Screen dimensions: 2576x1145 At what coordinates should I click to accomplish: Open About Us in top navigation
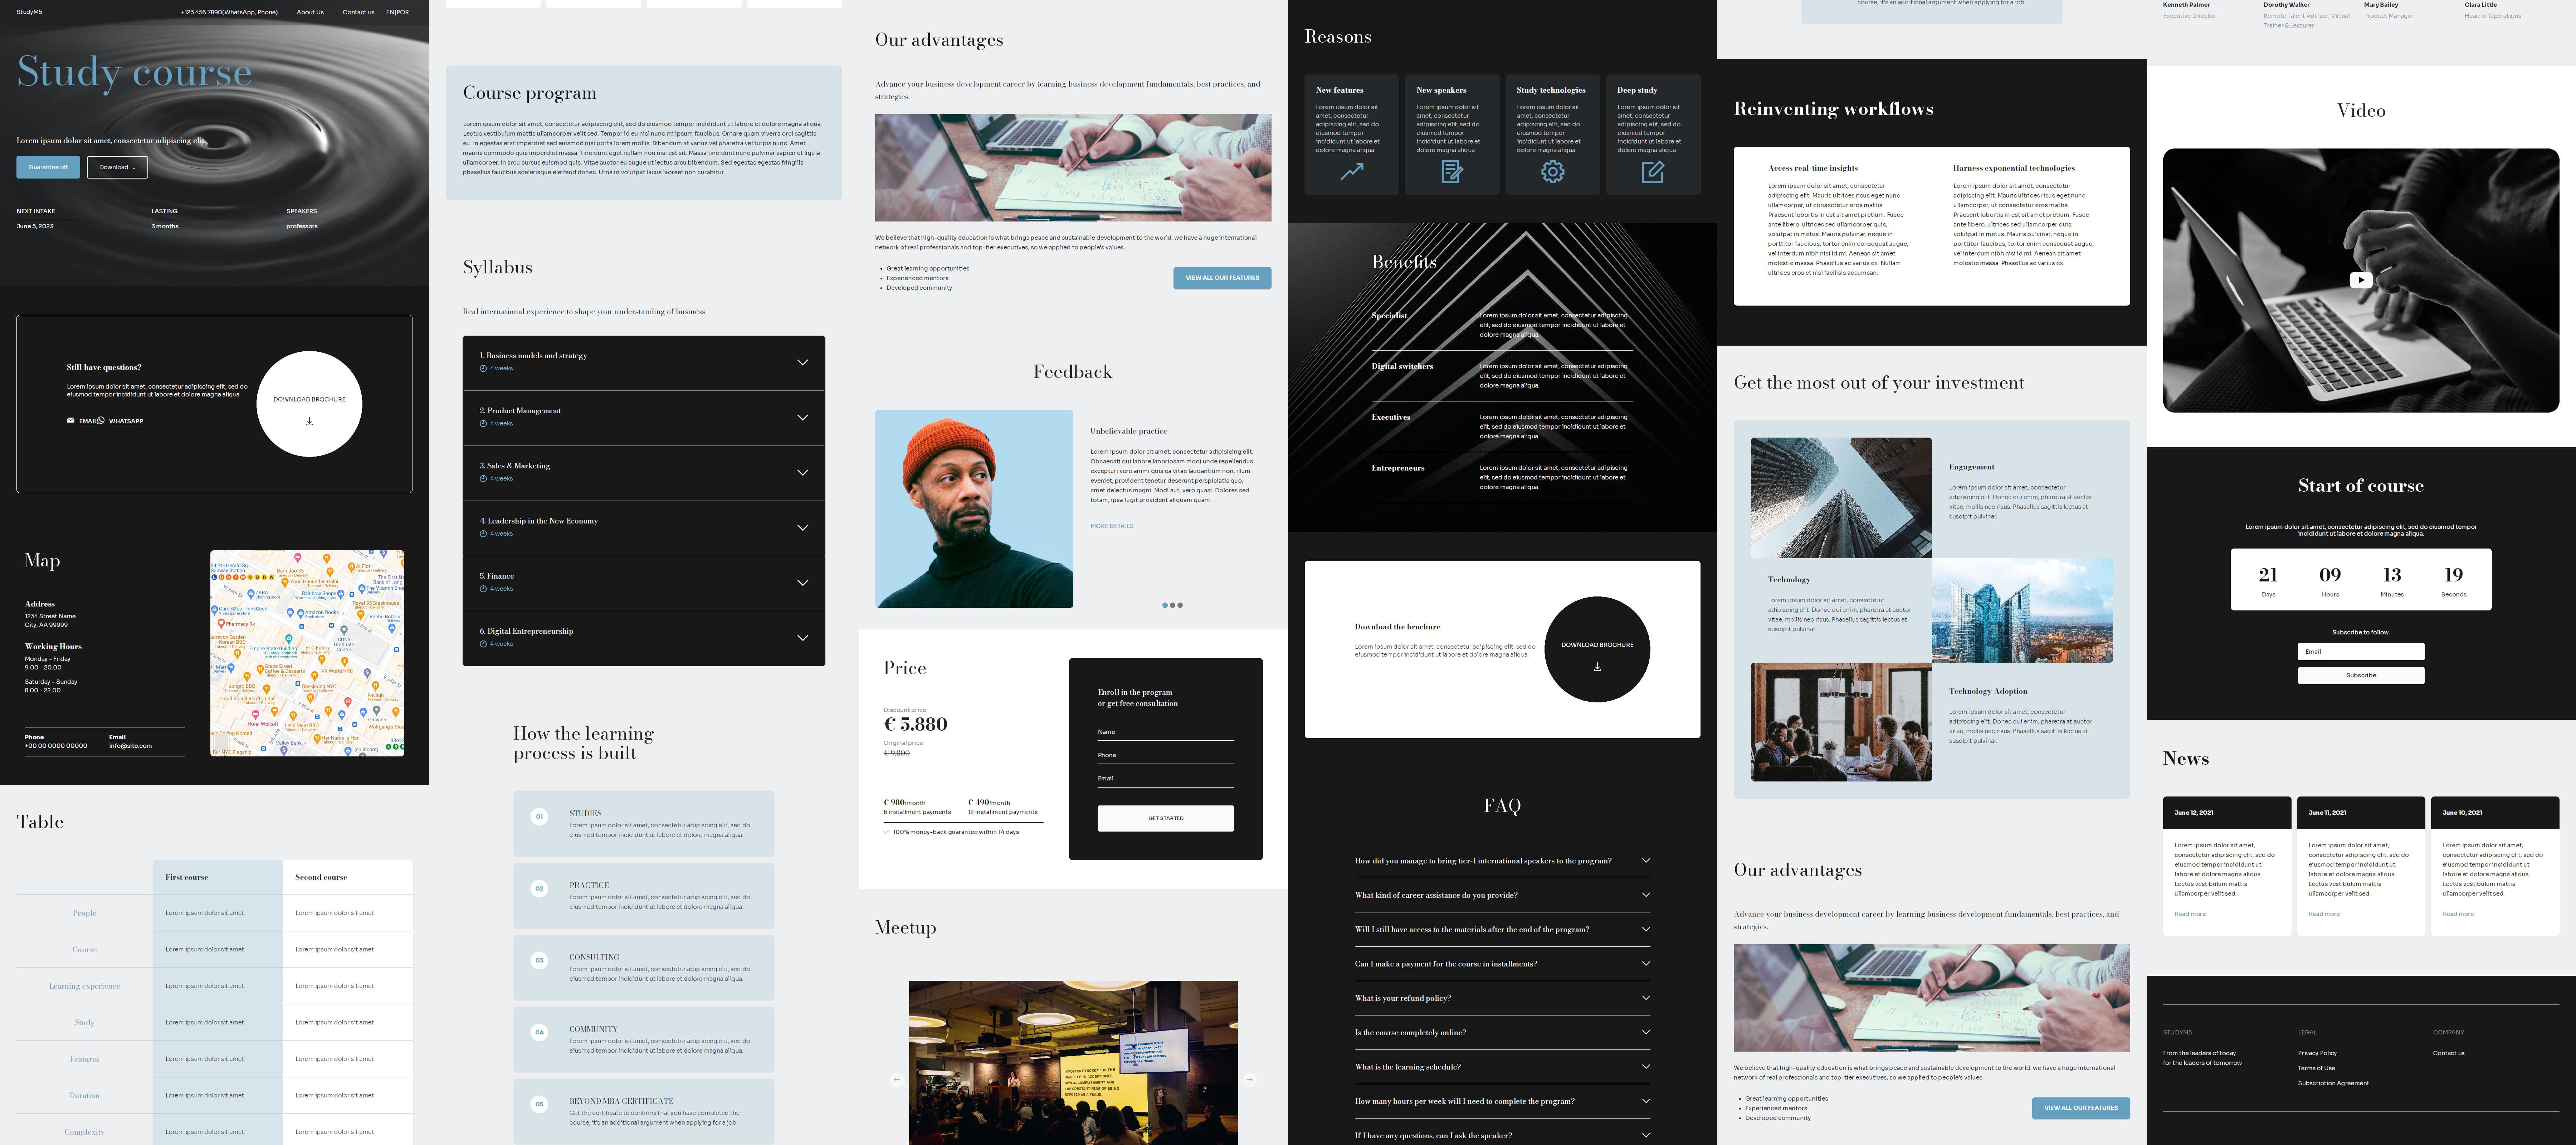(x=310, y=12)
